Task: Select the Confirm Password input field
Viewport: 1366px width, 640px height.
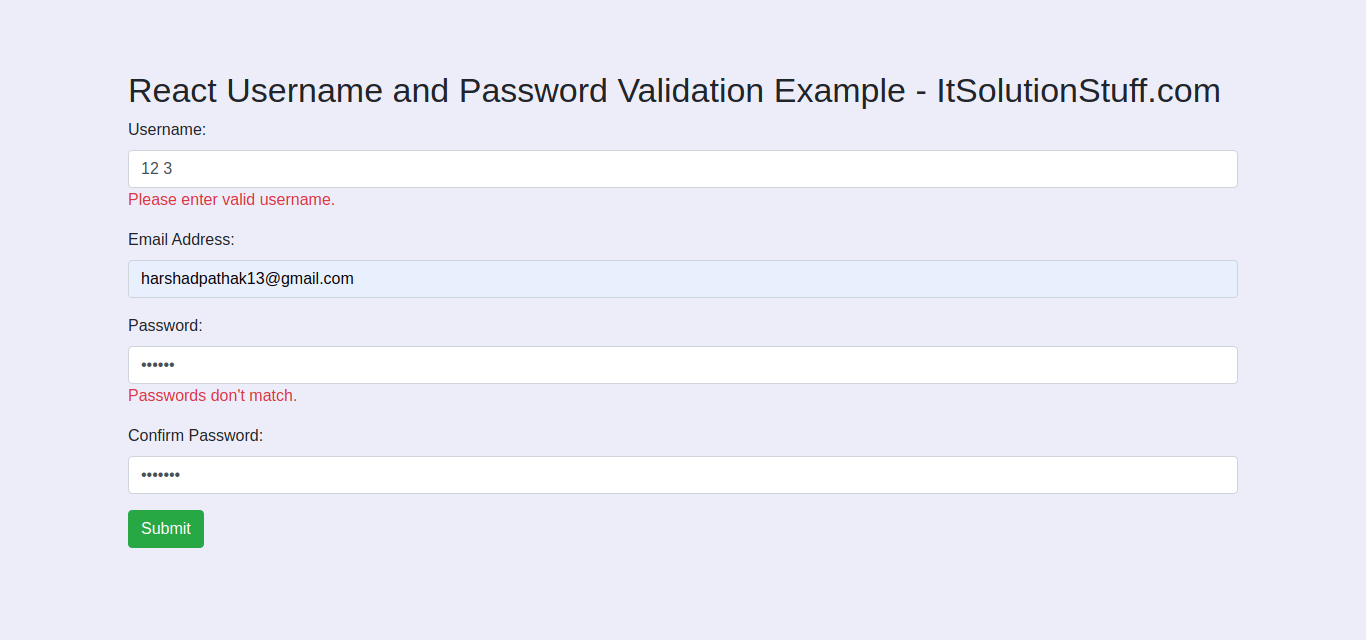Action: click(x=683, y=475)
